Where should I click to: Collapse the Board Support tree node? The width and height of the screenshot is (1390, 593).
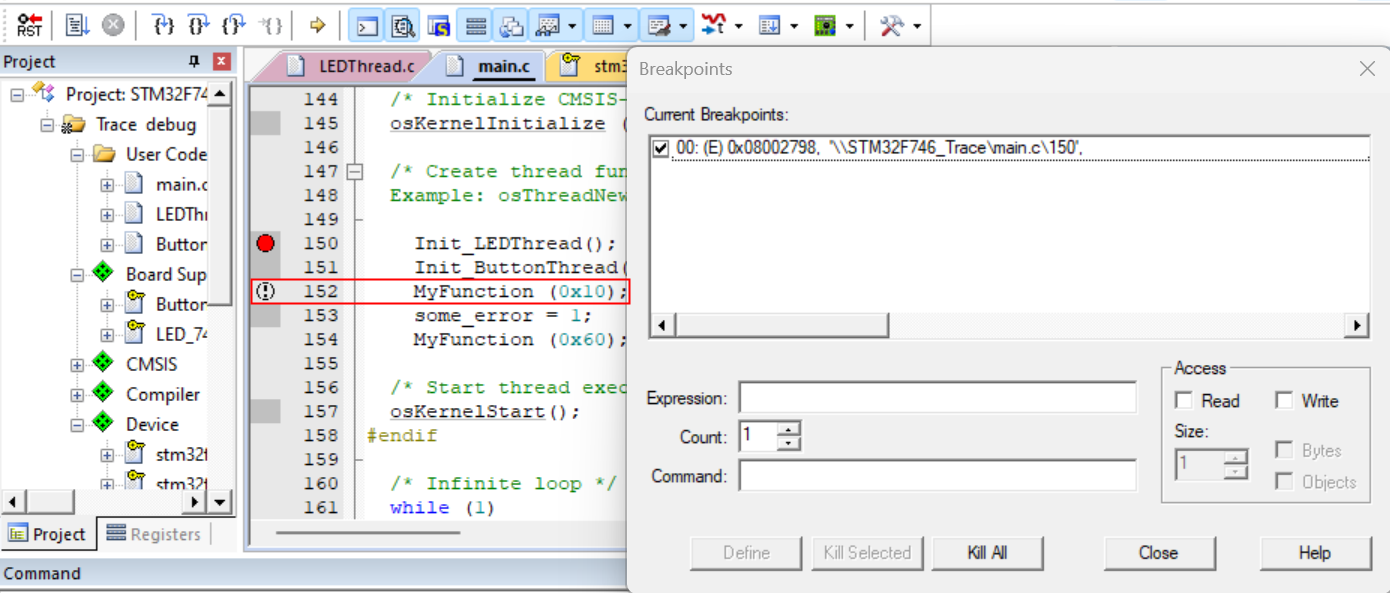point(77,274)
